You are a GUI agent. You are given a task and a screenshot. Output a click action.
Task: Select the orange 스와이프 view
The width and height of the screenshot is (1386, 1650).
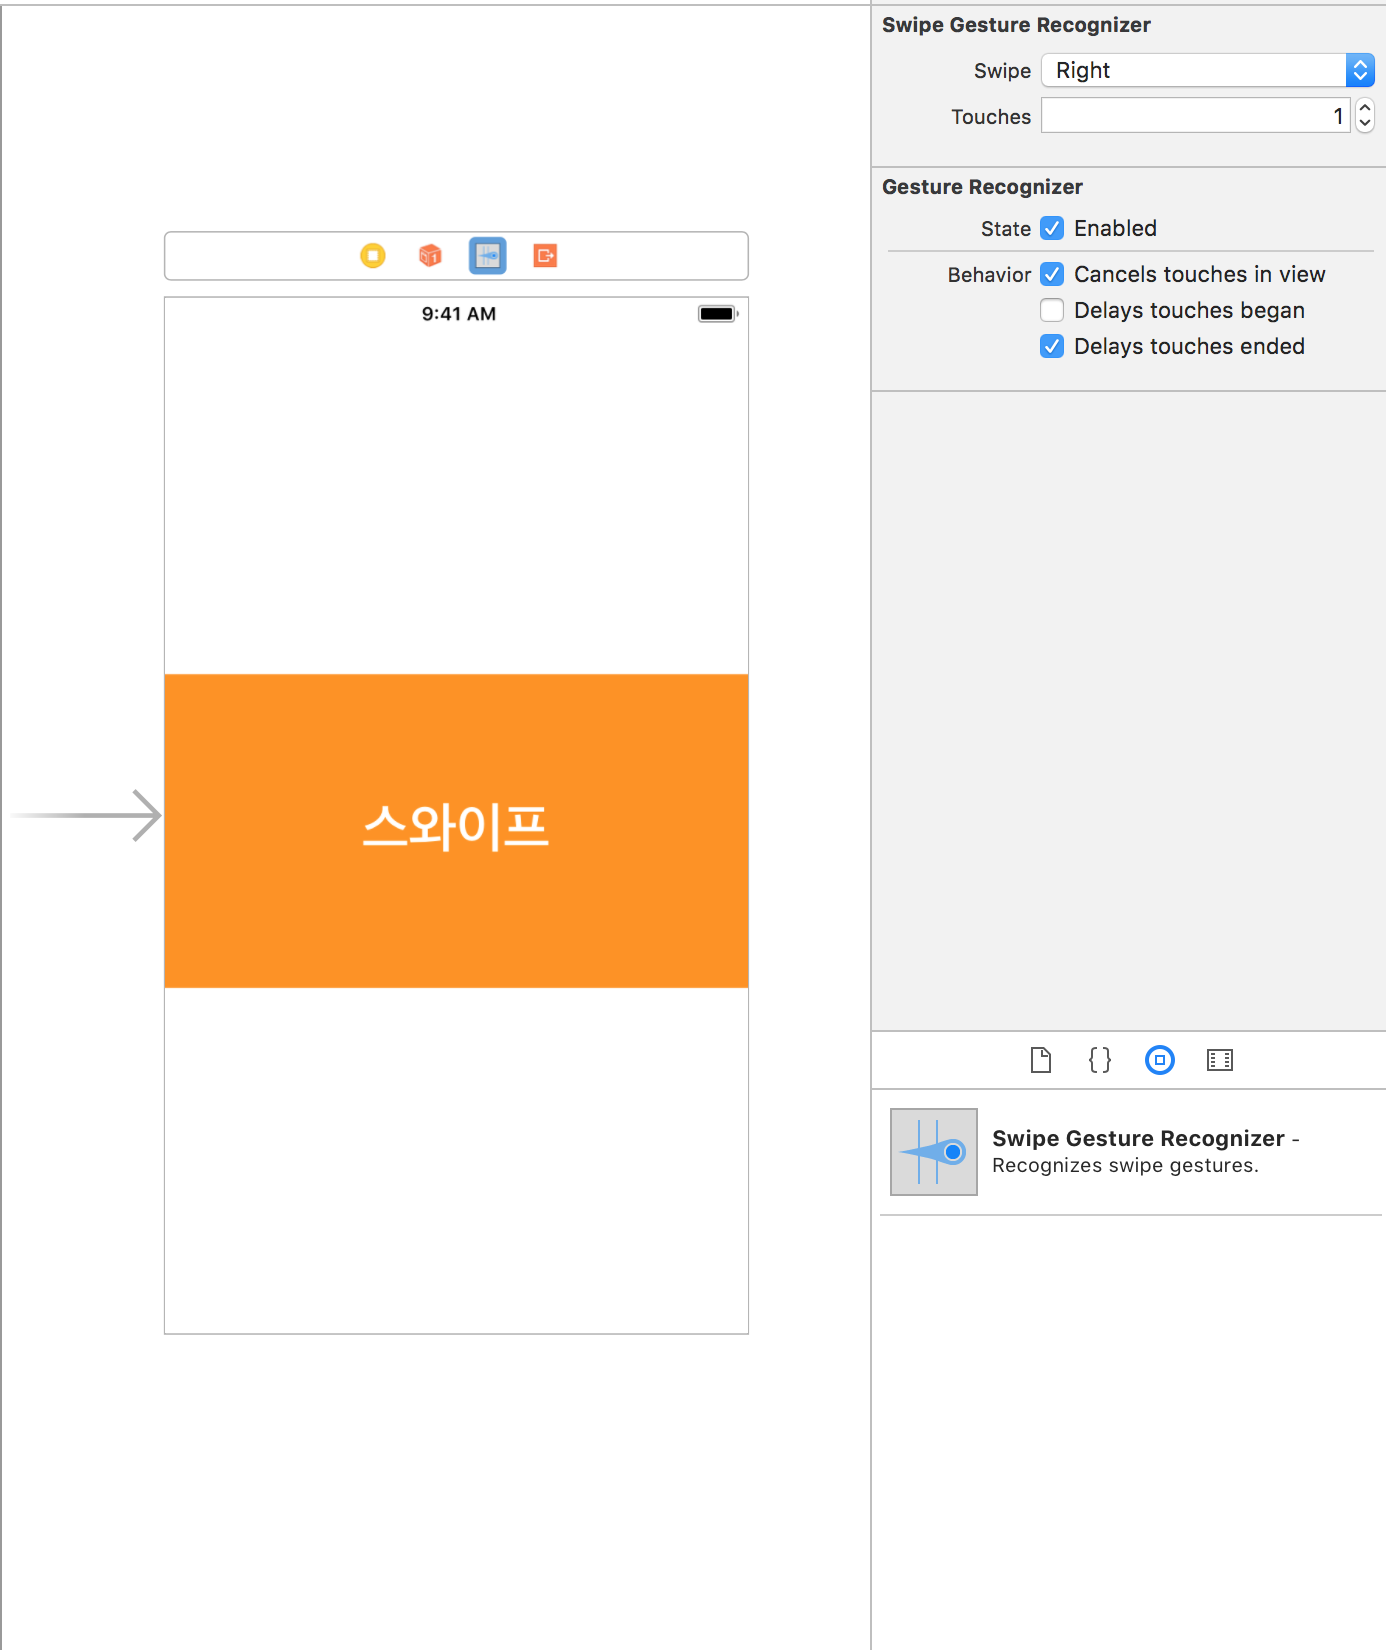(x=456, y=831)
